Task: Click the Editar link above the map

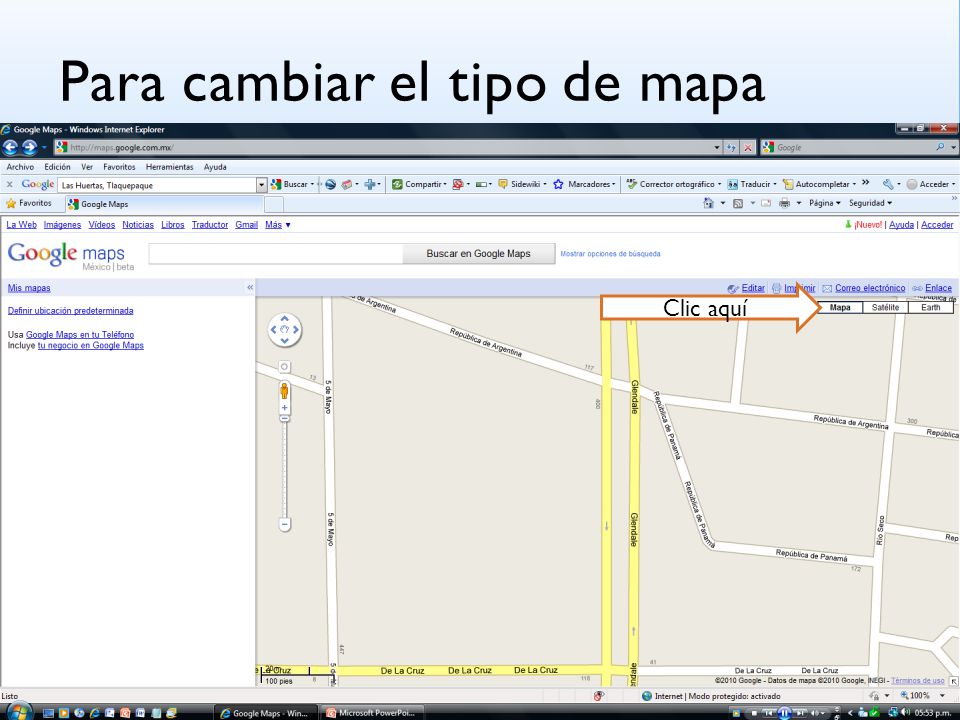Action: point(753,288)
